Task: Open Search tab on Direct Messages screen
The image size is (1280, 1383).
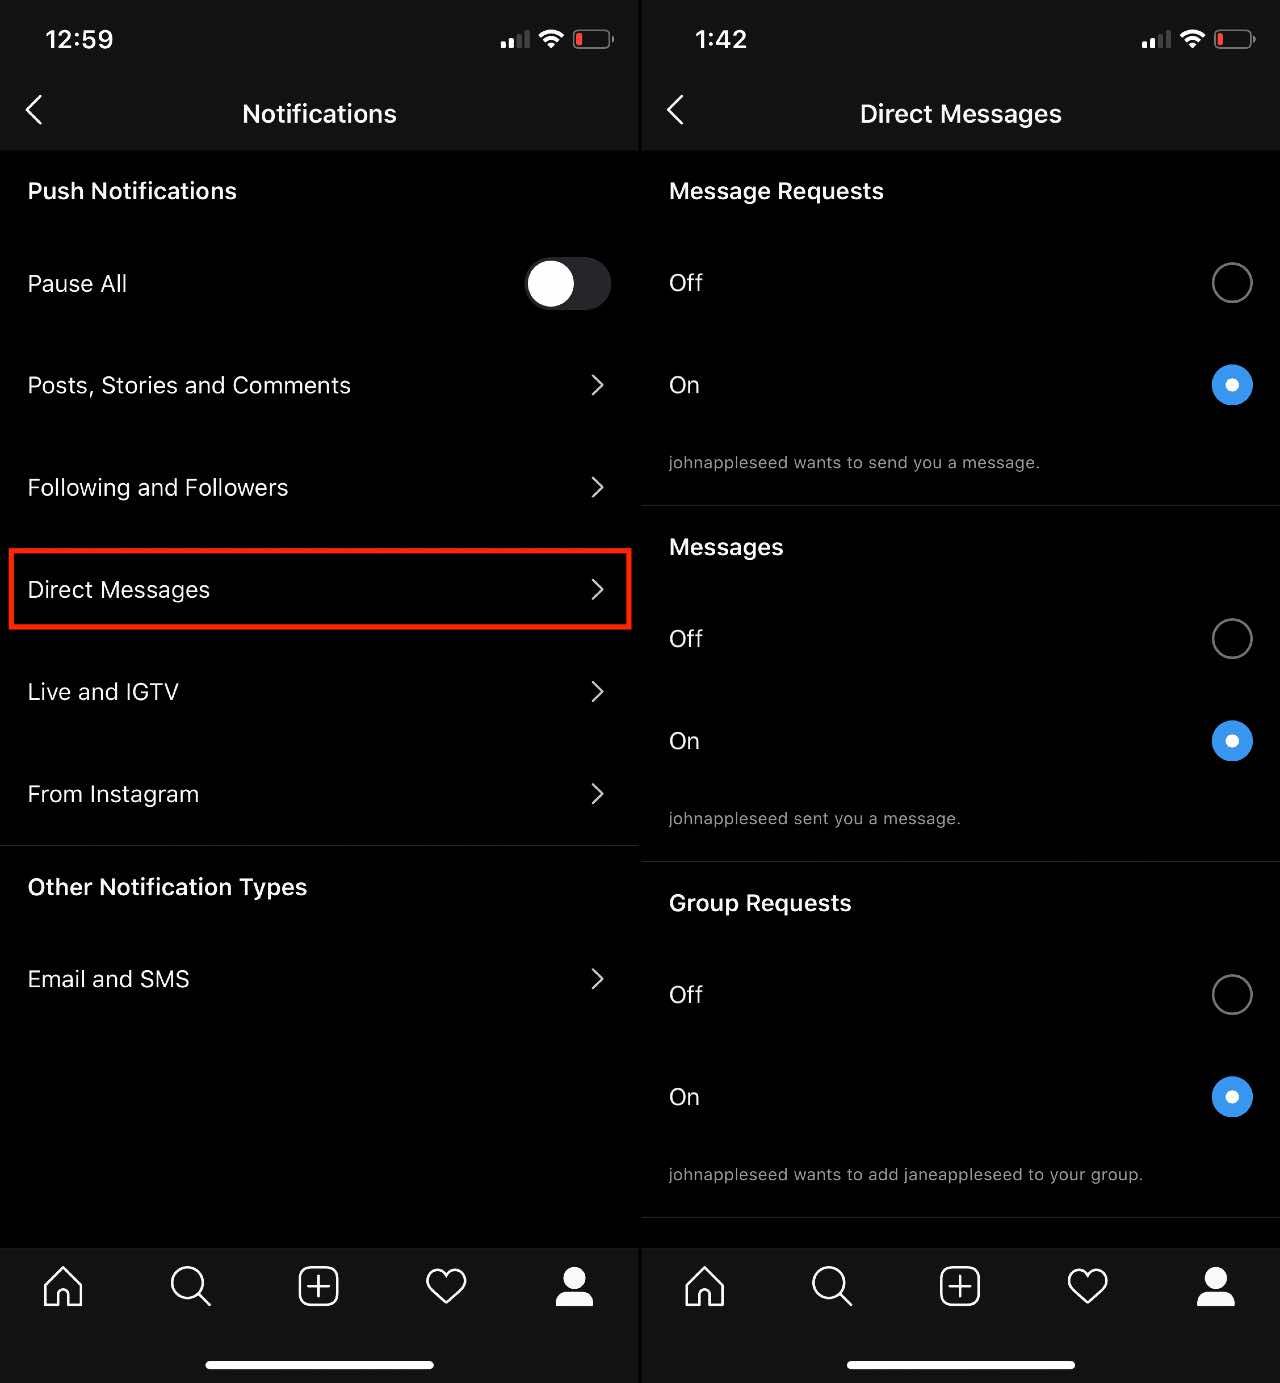Action: coord(832,1286)
